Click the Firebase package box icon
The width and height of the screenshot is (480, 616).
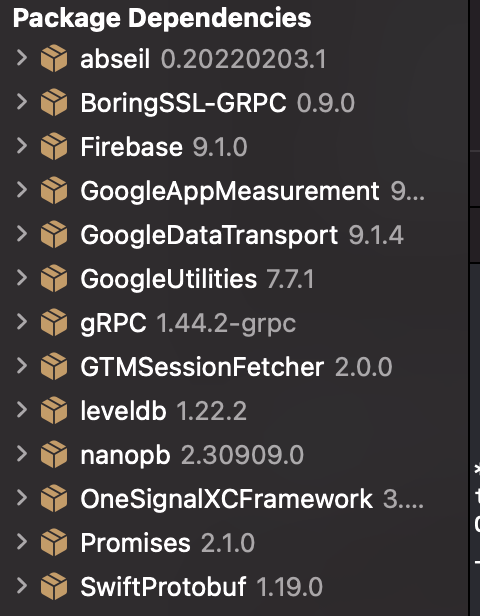(x=54, y=147)
